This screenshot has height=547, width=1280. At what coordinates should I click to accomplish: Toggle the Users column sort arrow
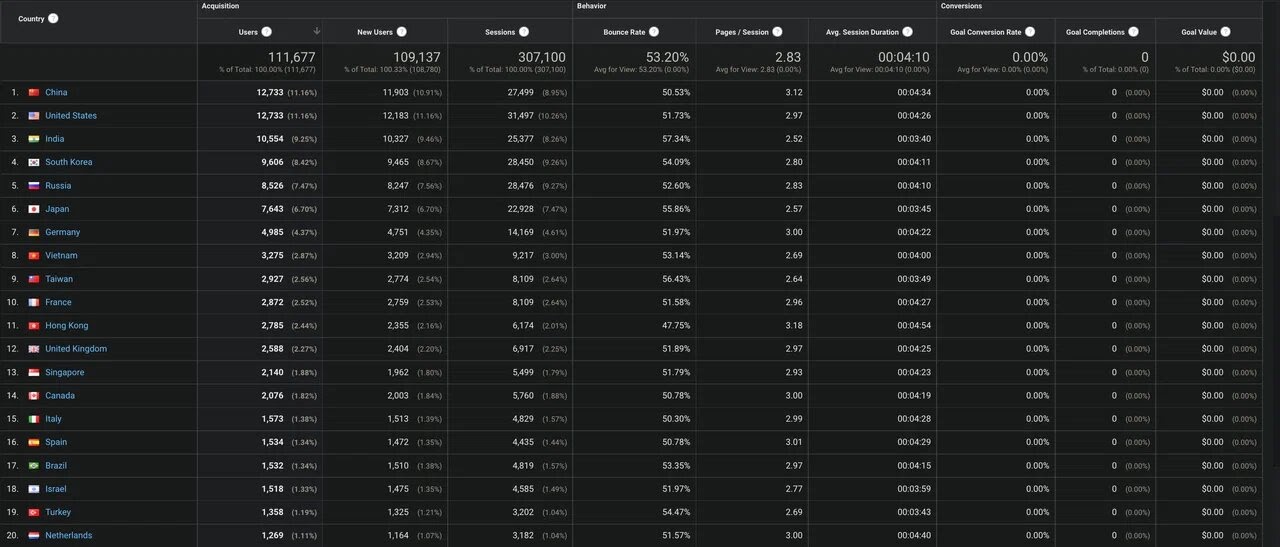point(317,32)
